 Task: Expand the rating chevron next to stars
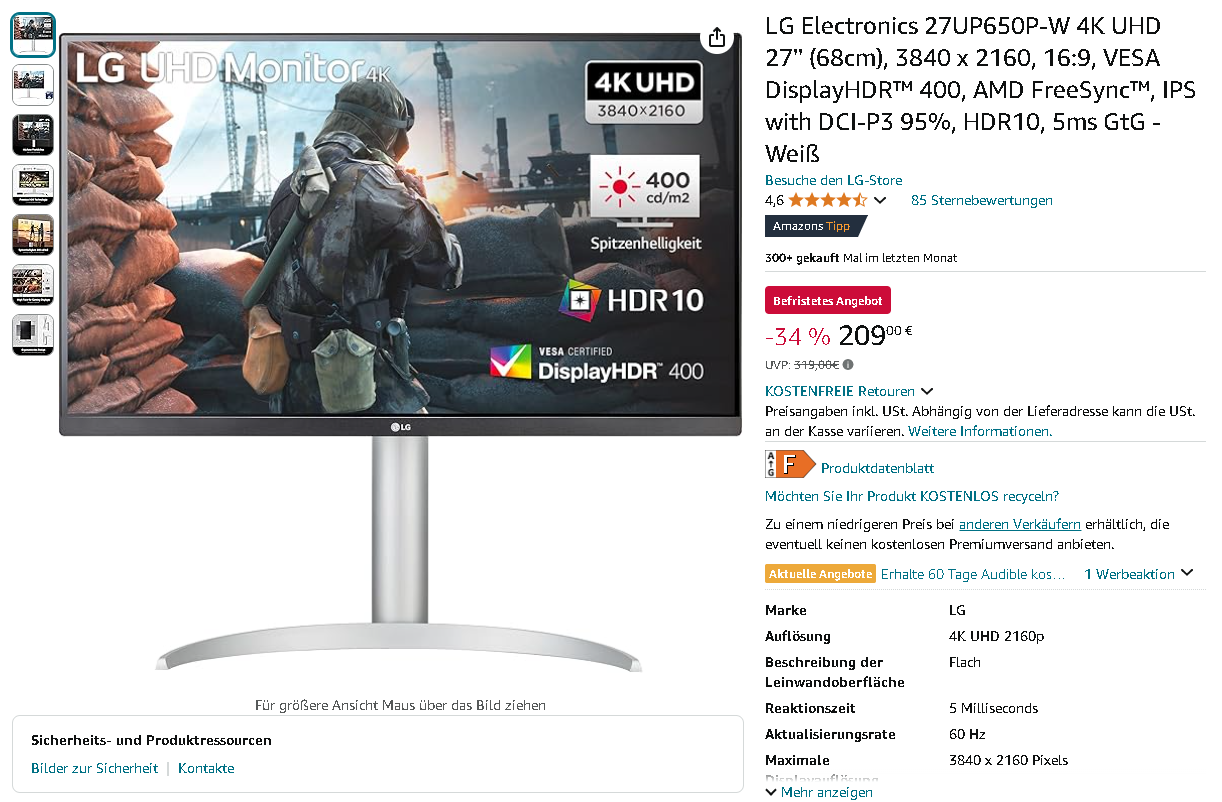coord(880,200)
